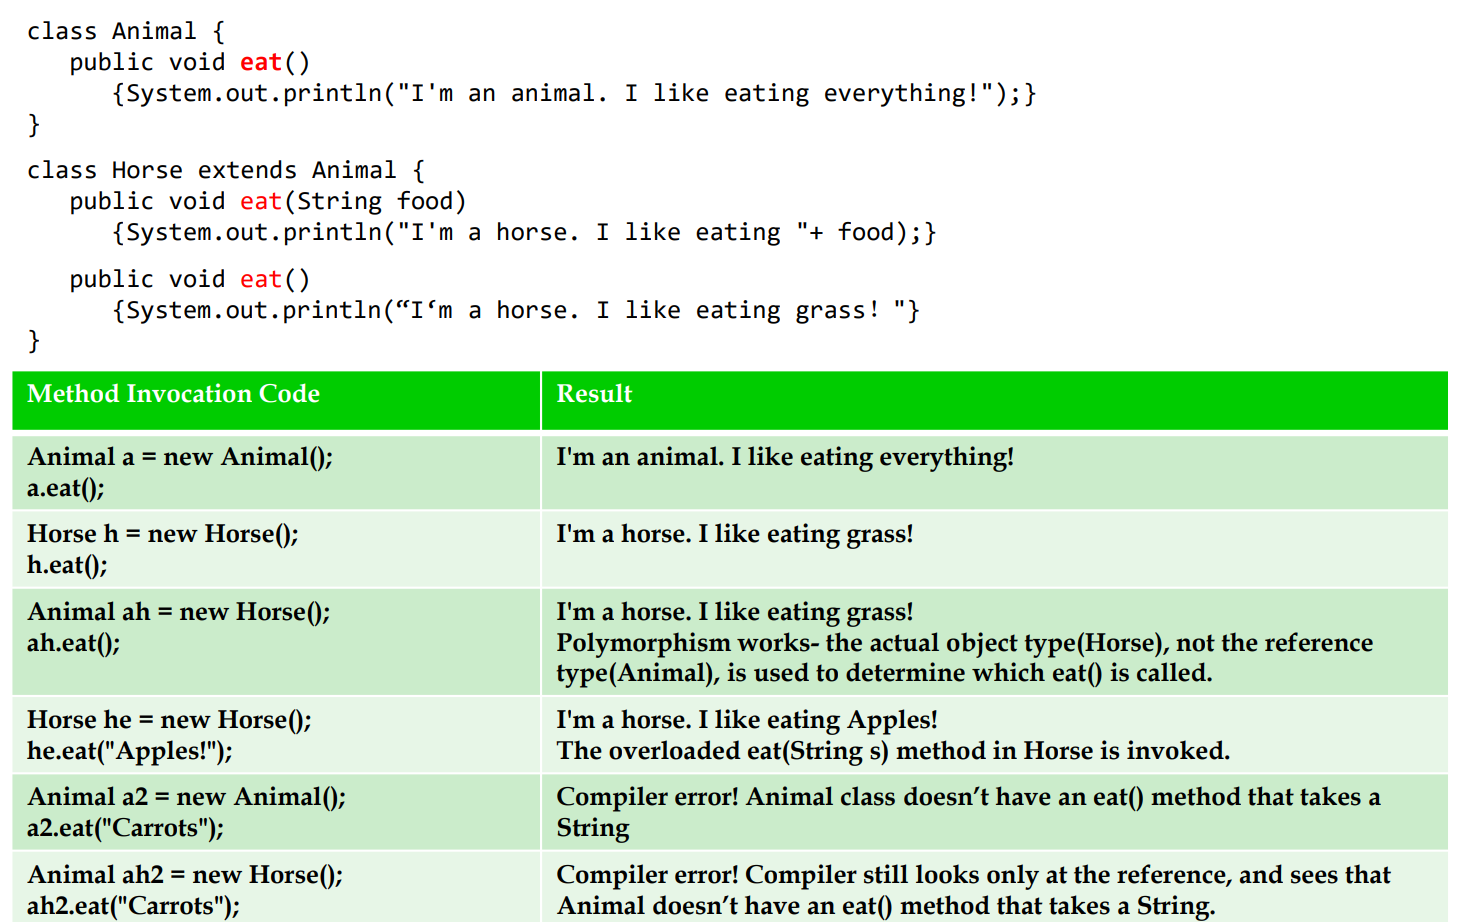1479x922 pixels.
Task: Click the "Result" column header
Action: [x=594, y=394]
